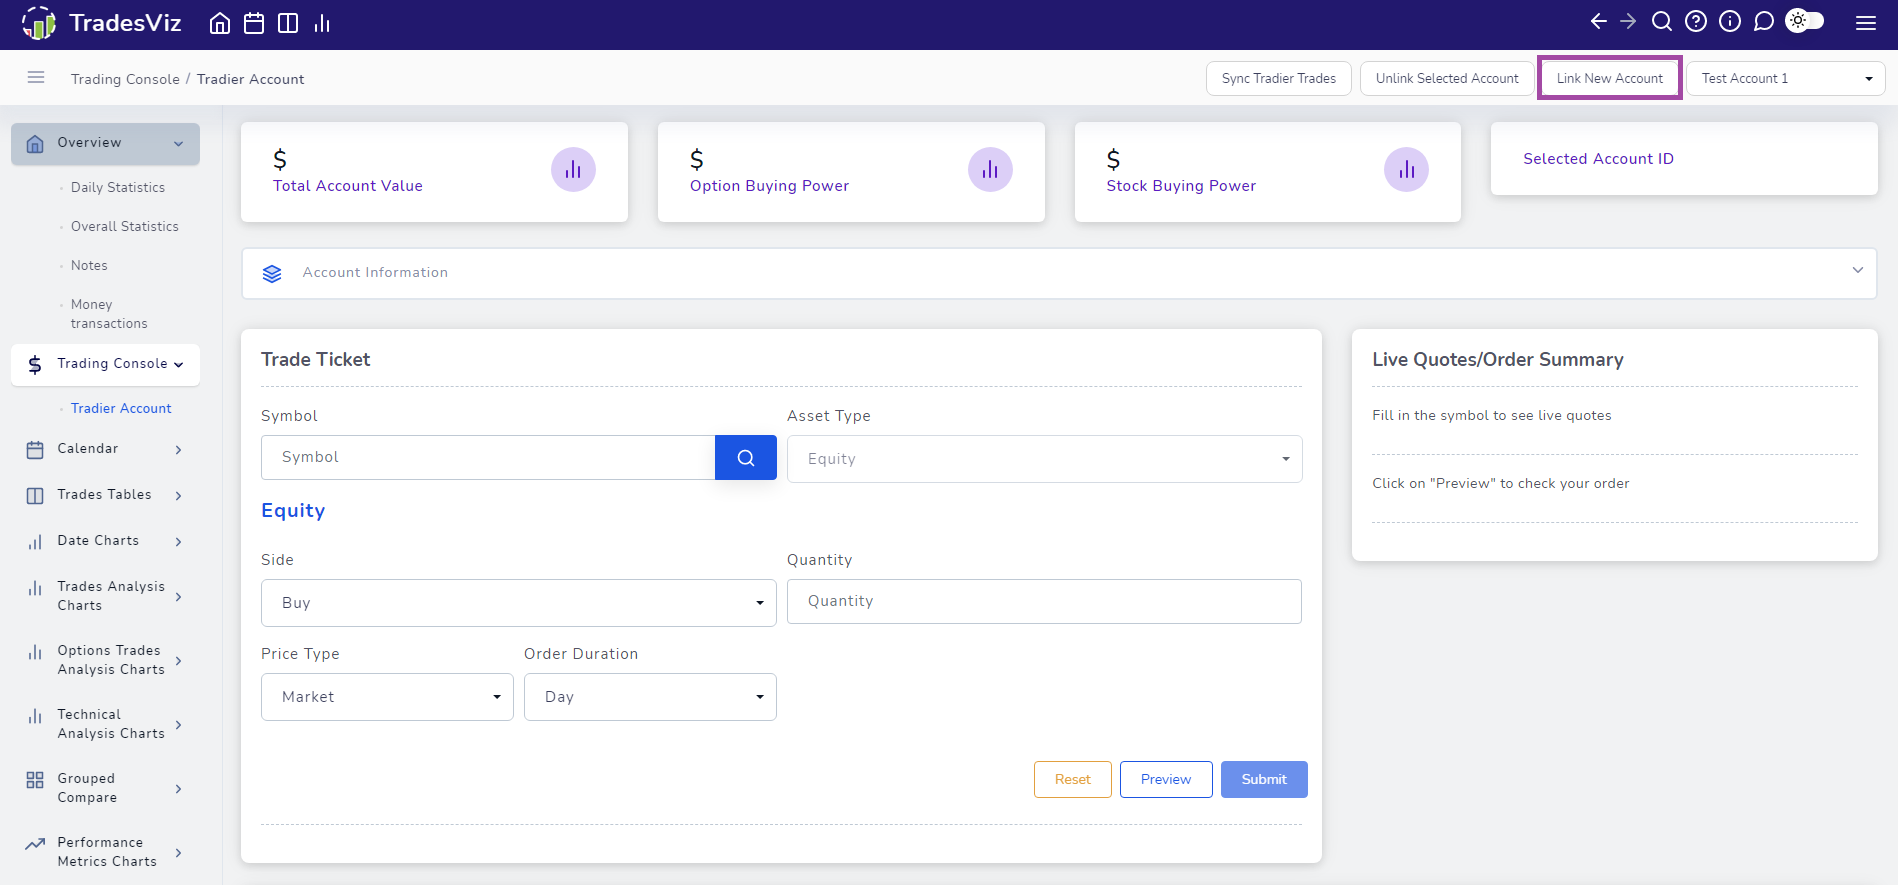This screenshot has height=885, width=1898.
Task: Select Tradier Account in sidebar
Action: tap(121, 408)
